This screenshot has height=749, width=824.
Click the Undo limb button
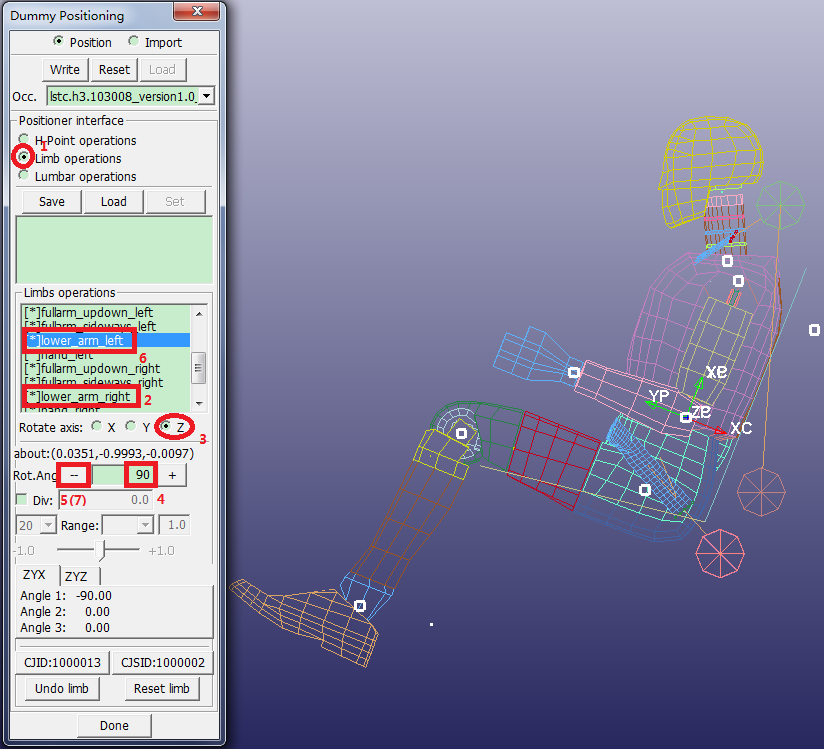click(63, 688)
